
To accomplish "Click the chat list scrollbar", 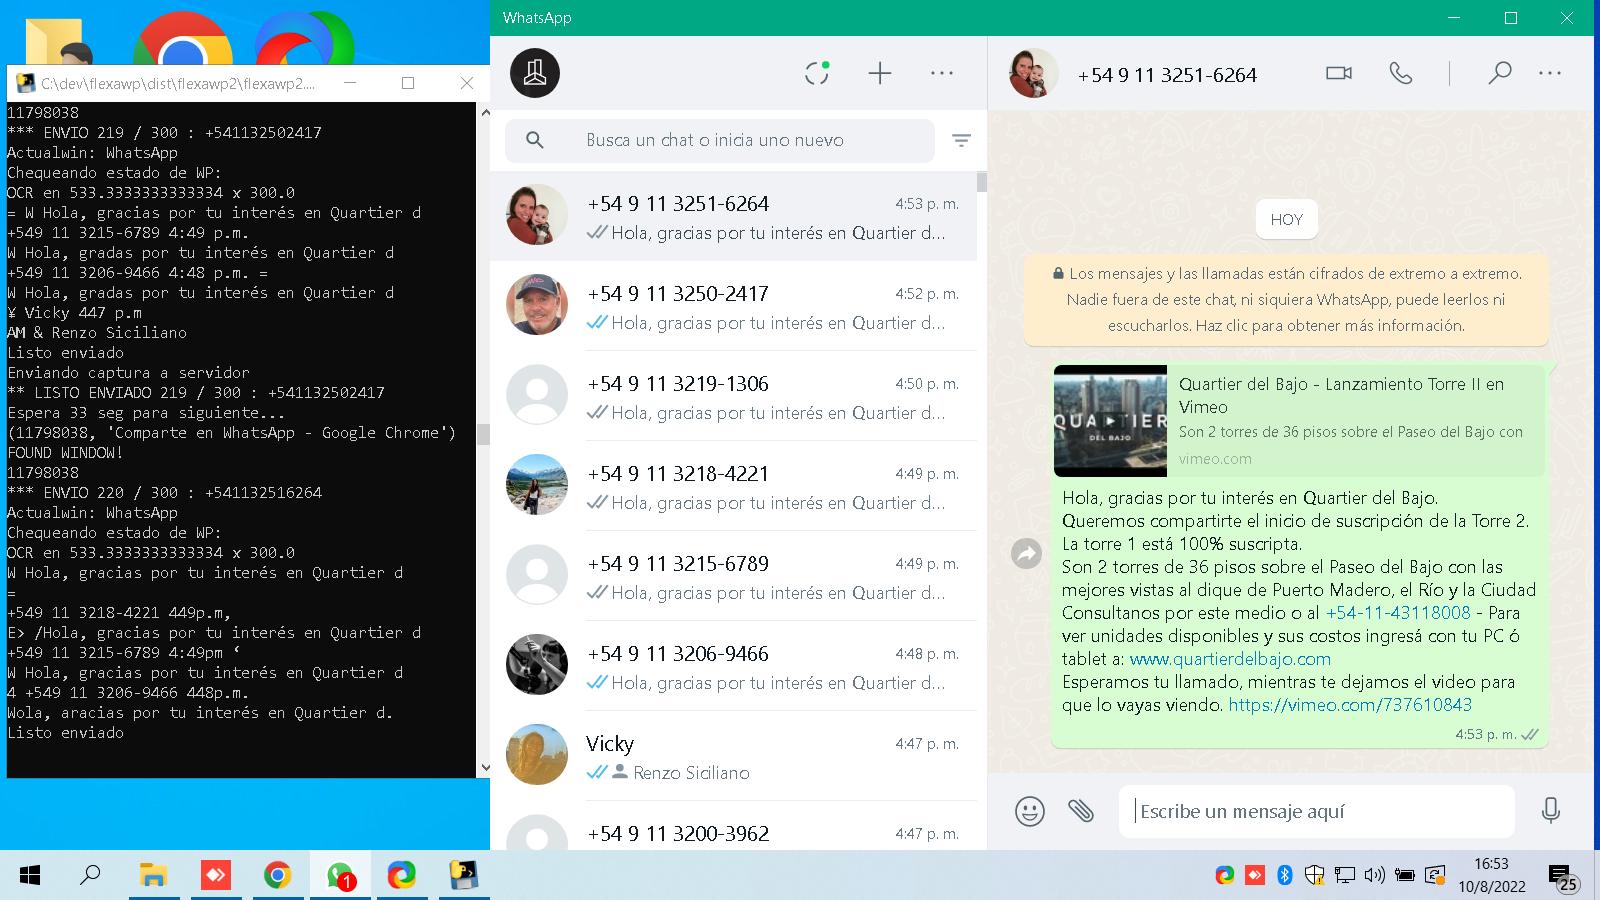I will click(982, 182).
